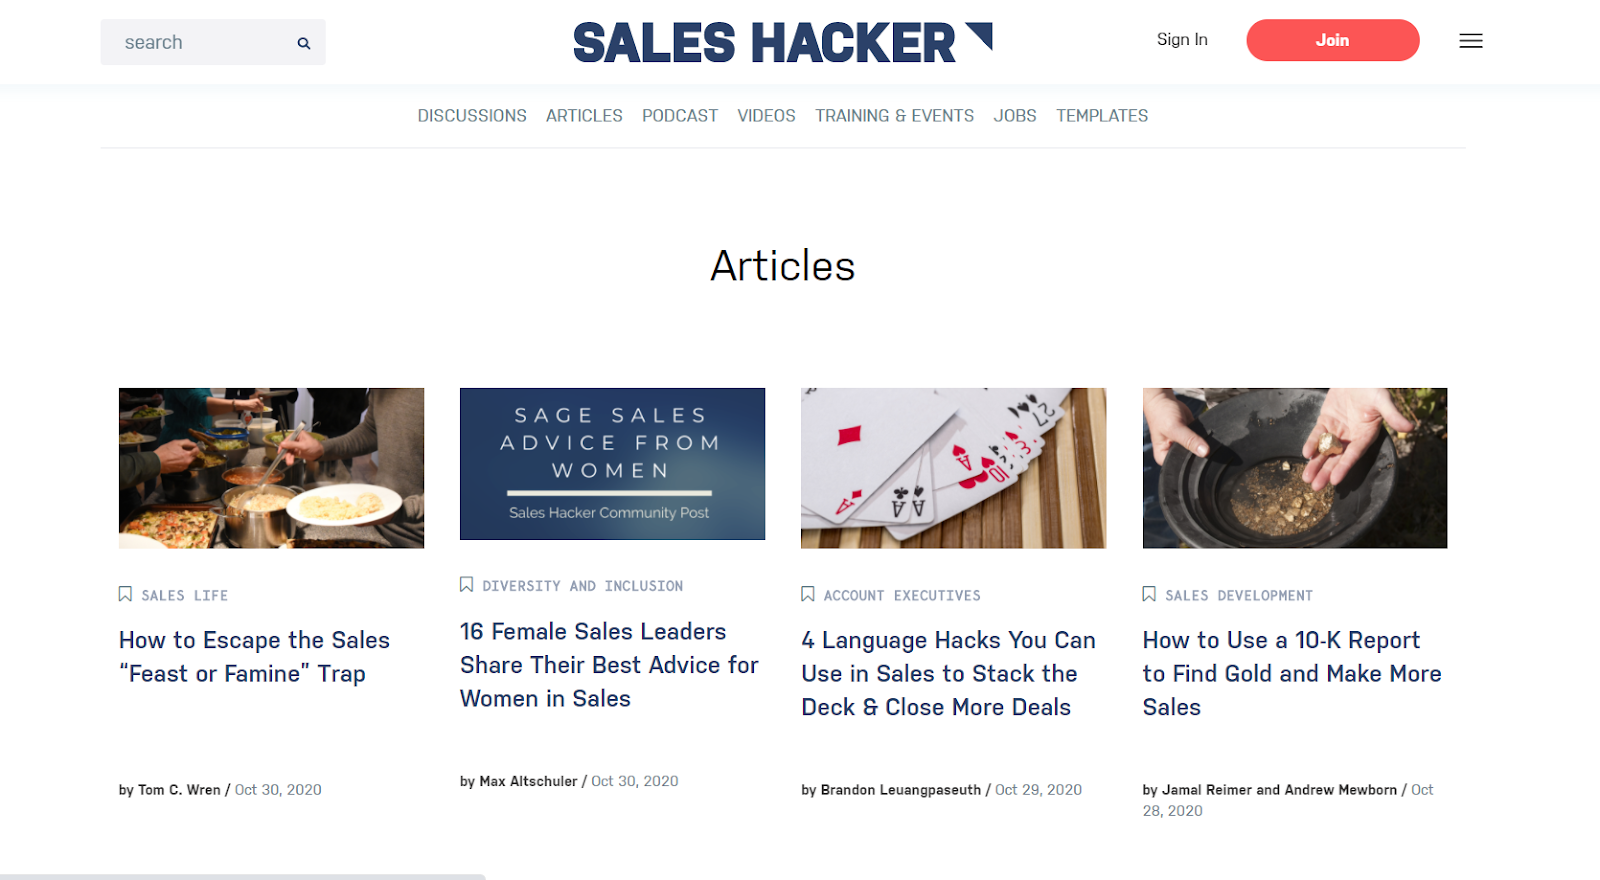Open the 10-K Report article title

pyautogui.click(x=1292, y=673)
